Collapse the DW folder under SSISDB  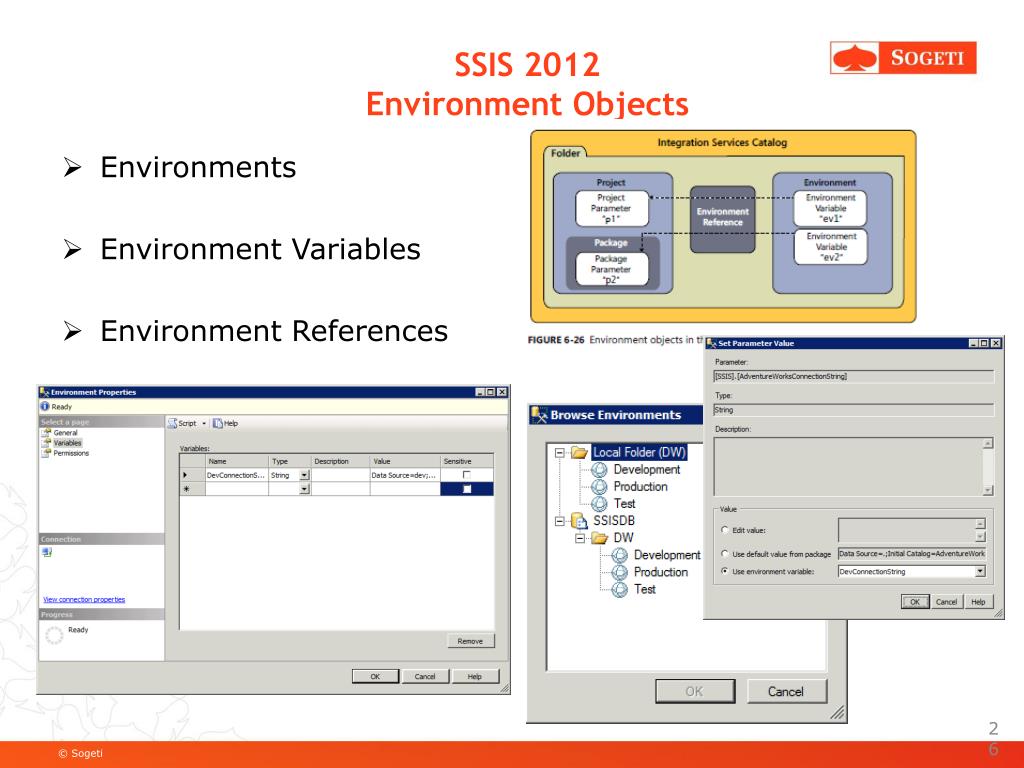pos(580,538)
